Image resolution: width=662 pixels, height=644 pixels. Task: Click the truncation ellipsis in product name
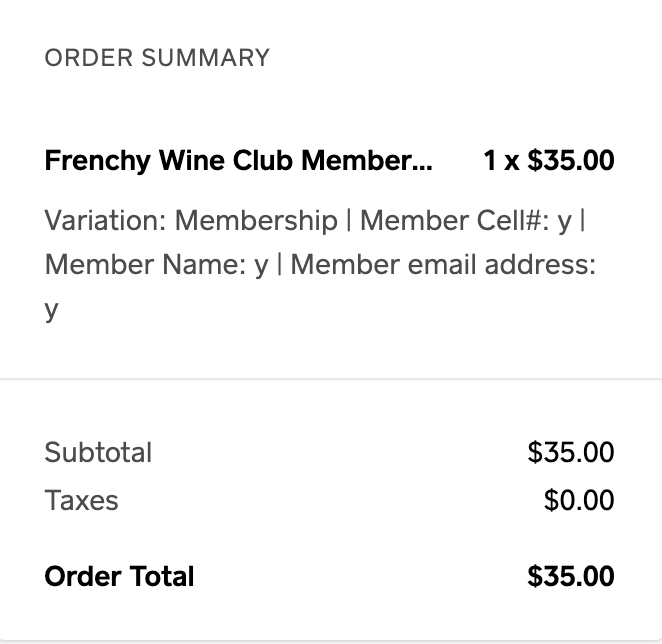[x=423, y=165]
